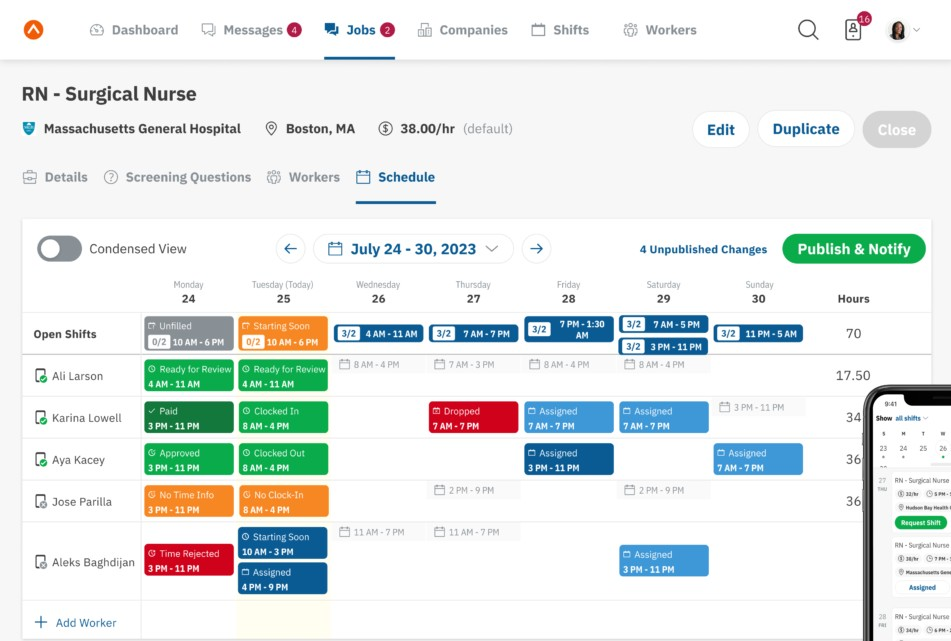
Task: Go to Workers in the top navigation
Action: pyautogui.click(x=660, y=30)
